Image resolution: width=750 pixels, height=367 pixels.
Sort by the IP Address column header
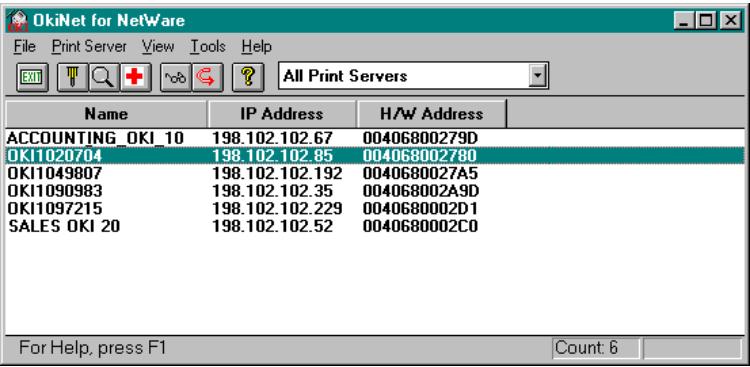pyautogui.click(x=282, y=114)
